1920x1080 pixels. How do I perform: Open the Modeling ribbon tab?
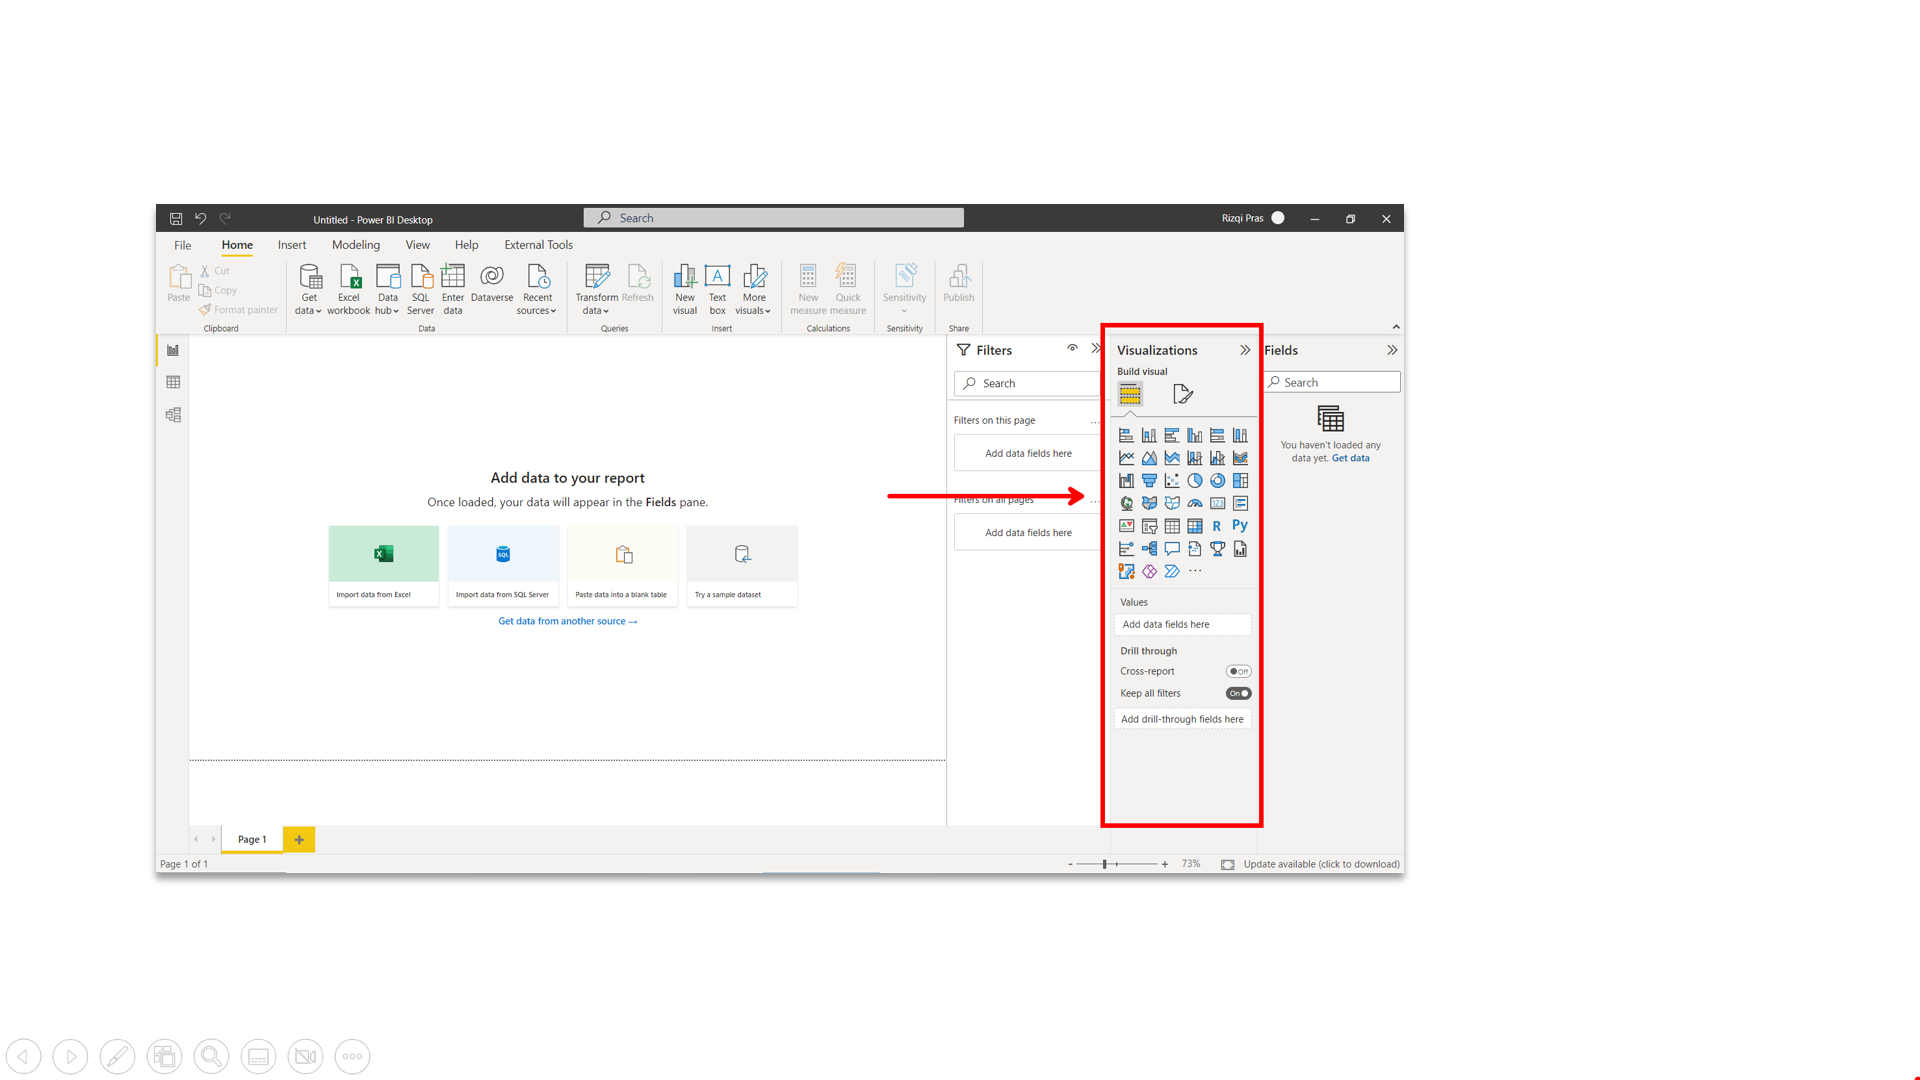coord(356,245)
